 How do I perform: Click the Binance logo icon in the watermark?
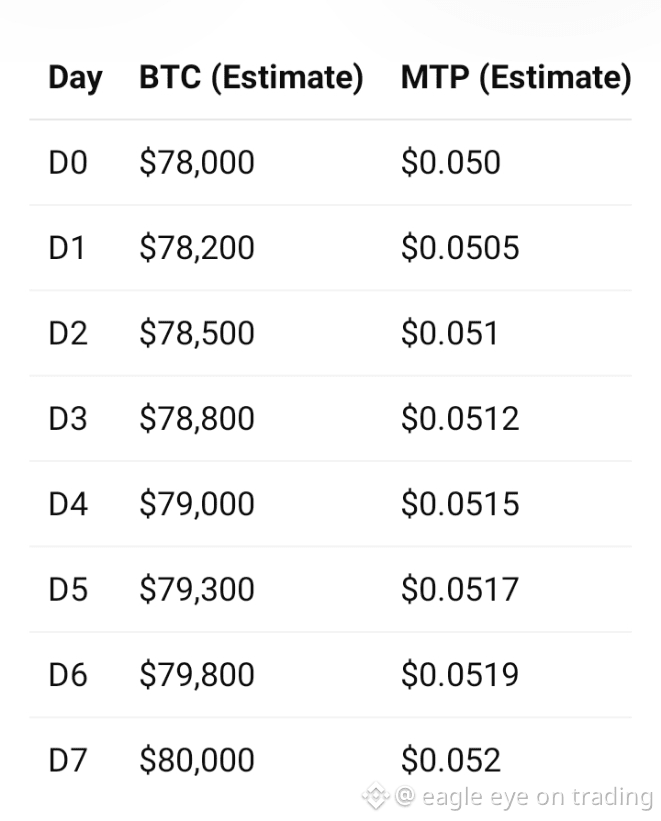click(x=376, y=797)
